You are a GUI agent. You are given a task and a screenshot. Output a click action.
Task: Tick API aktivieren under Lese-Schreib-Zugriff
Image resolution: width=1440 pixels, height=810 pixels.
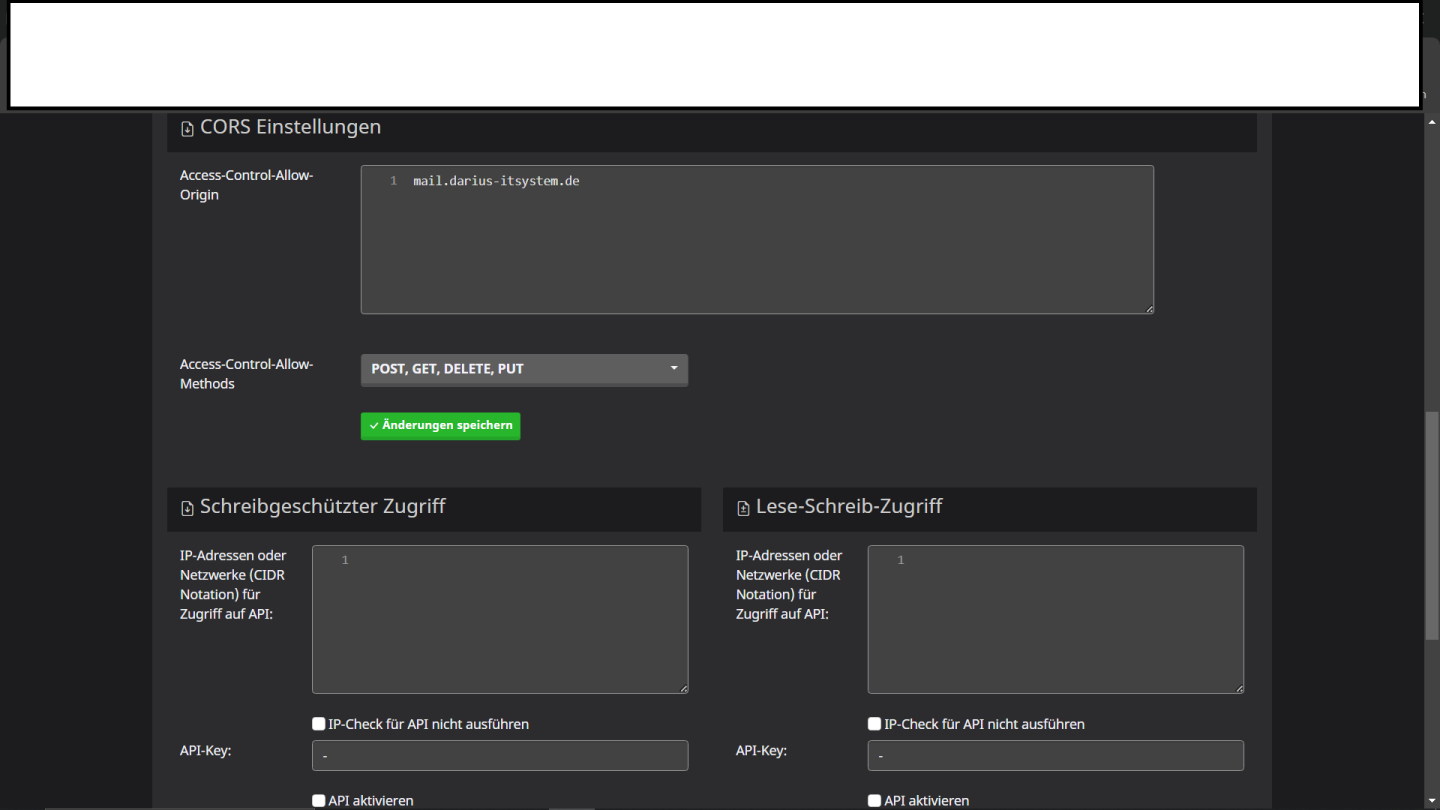(x=875, y=801)
